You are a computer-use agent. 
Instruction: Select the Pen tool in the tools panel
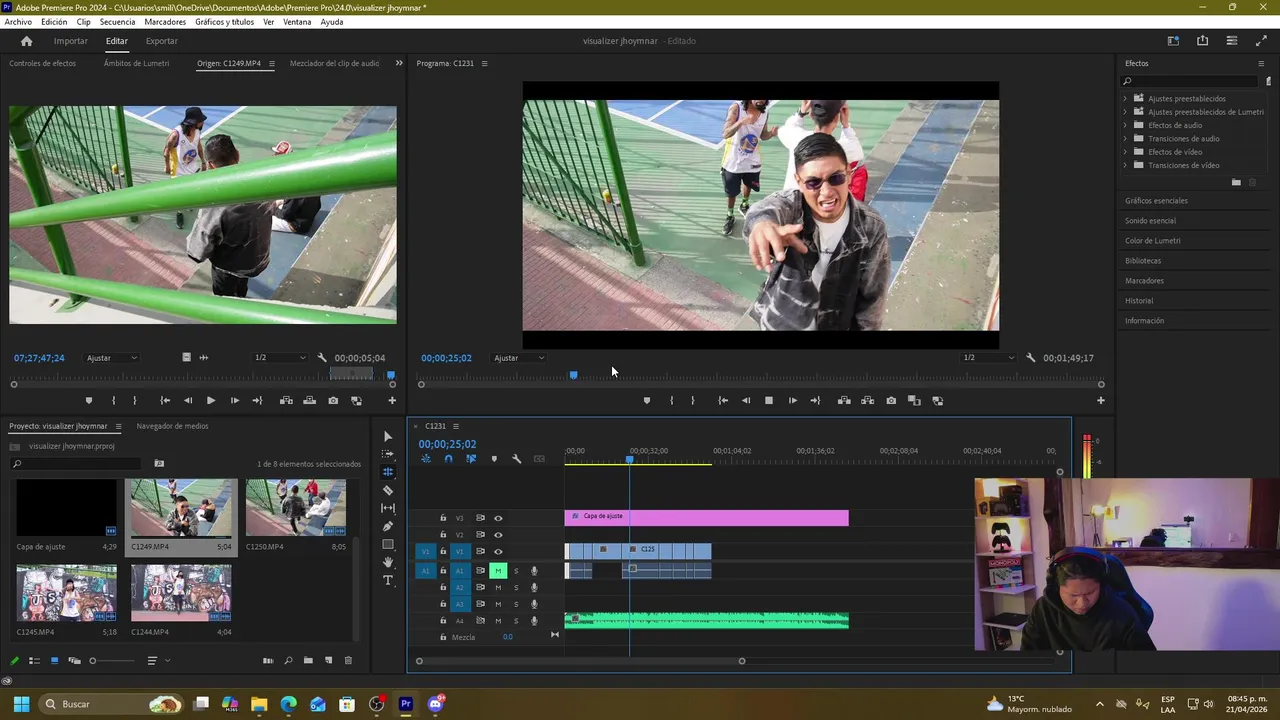click(388, 526)
